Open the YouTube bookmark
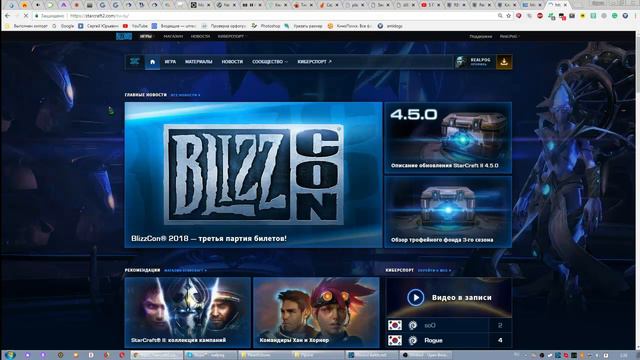The width and height of the screenshot is (640, 360). coord(136,26)
